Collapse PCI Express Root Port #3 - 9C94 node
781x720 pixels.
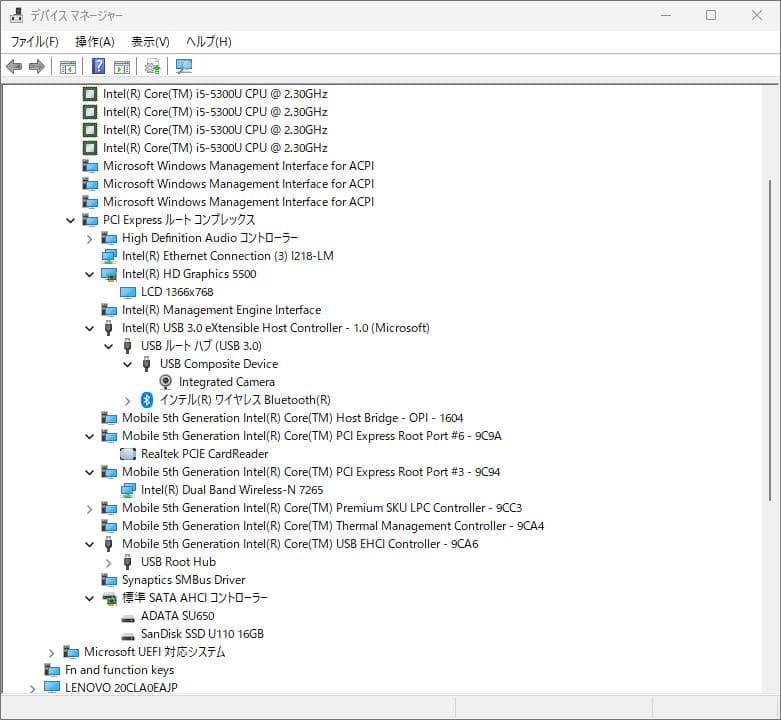click(x=90, y=473)
